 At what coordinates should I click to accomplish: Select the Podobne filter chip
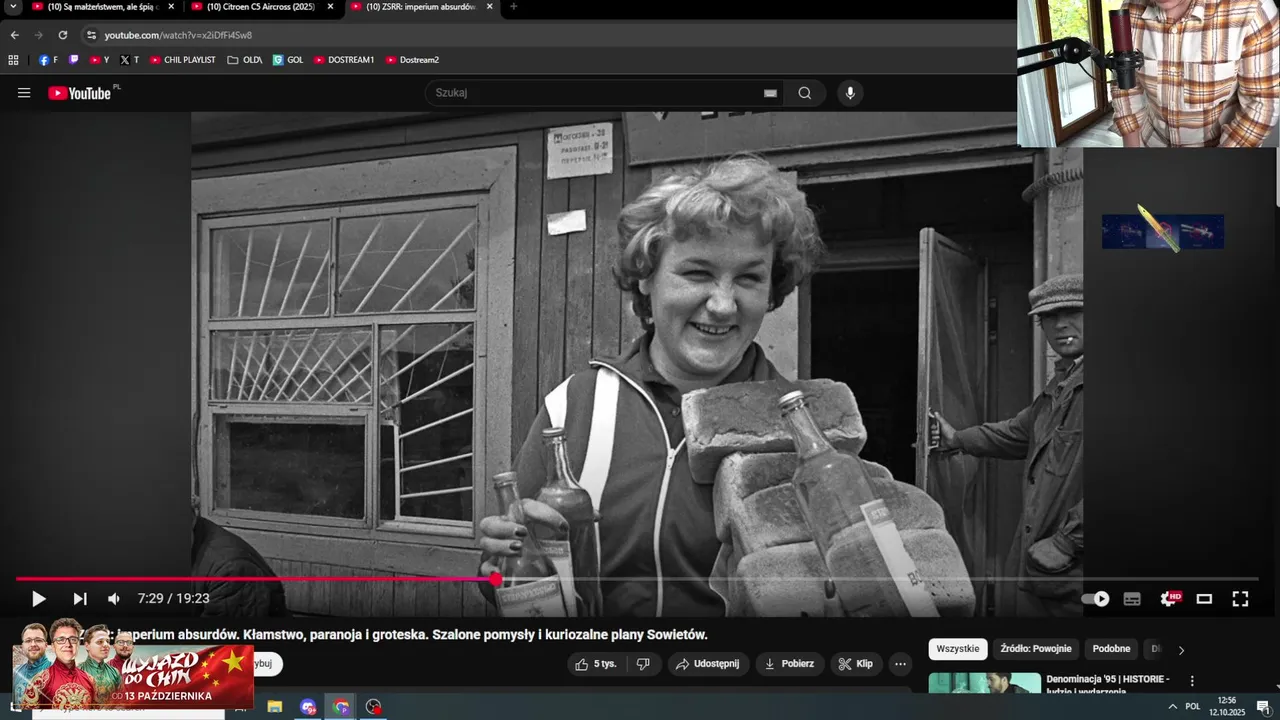click(1111, 649)
